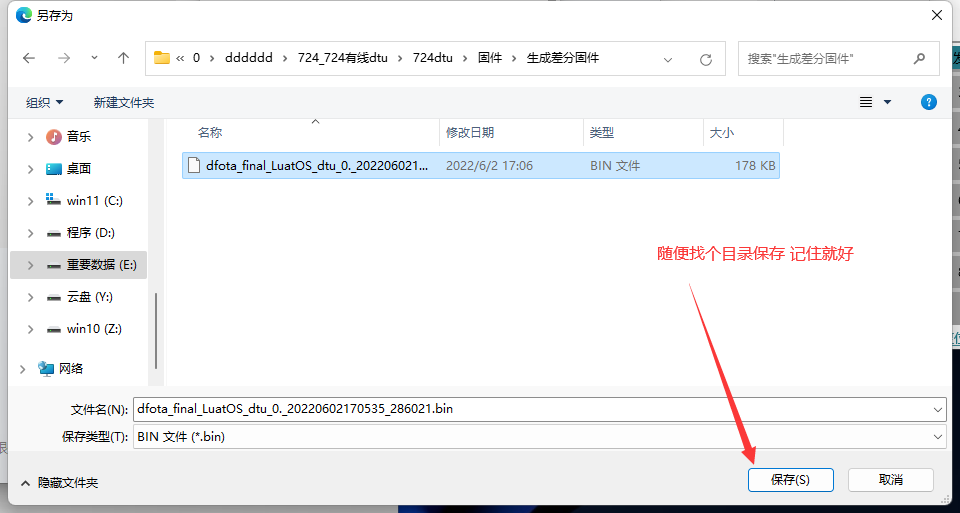Select 音乐 in the navigation pane
Image resolution: width=960 pixels, height=513 pixels.
(x=78, y=137)
